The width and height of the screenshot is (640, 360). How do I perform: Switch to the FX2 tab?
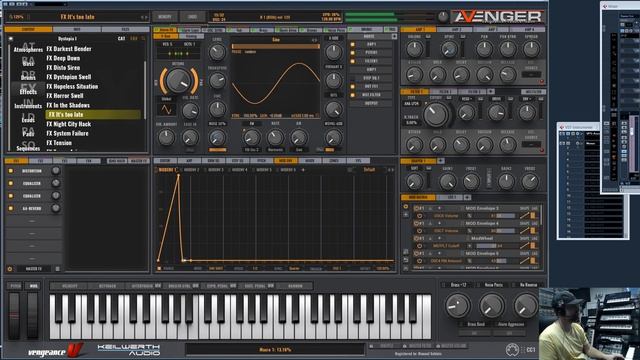pyautogui.click(x=40, y=161)
